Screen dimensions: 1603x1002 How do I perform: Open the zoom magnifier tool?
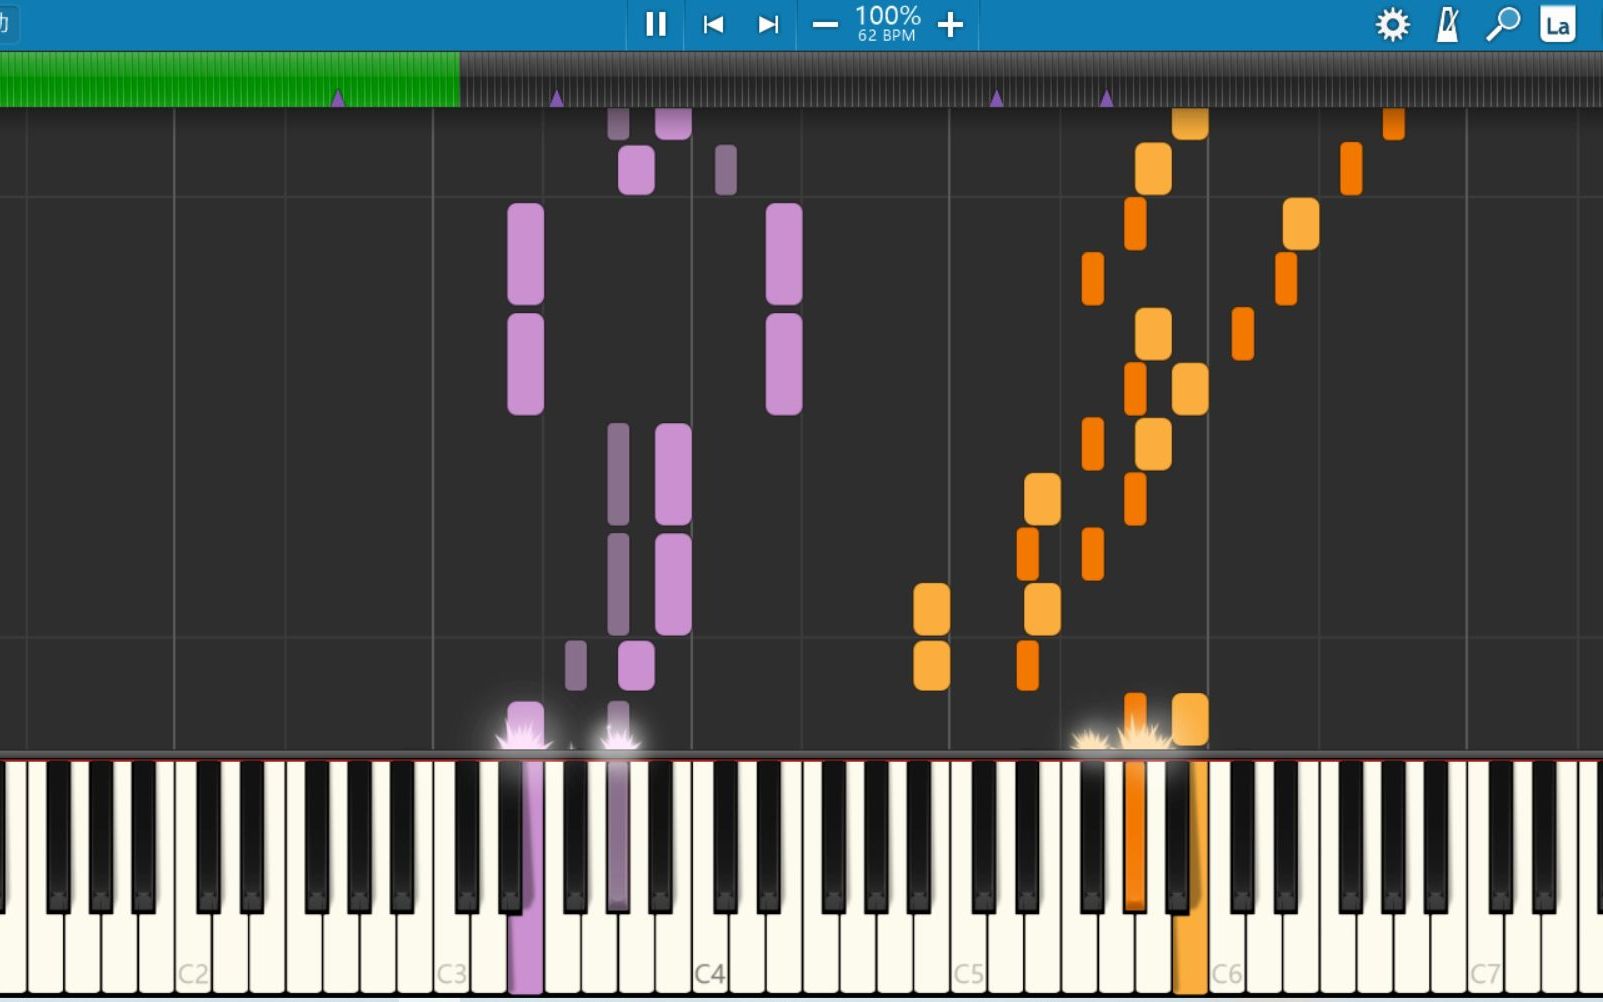click(1502, 24)
